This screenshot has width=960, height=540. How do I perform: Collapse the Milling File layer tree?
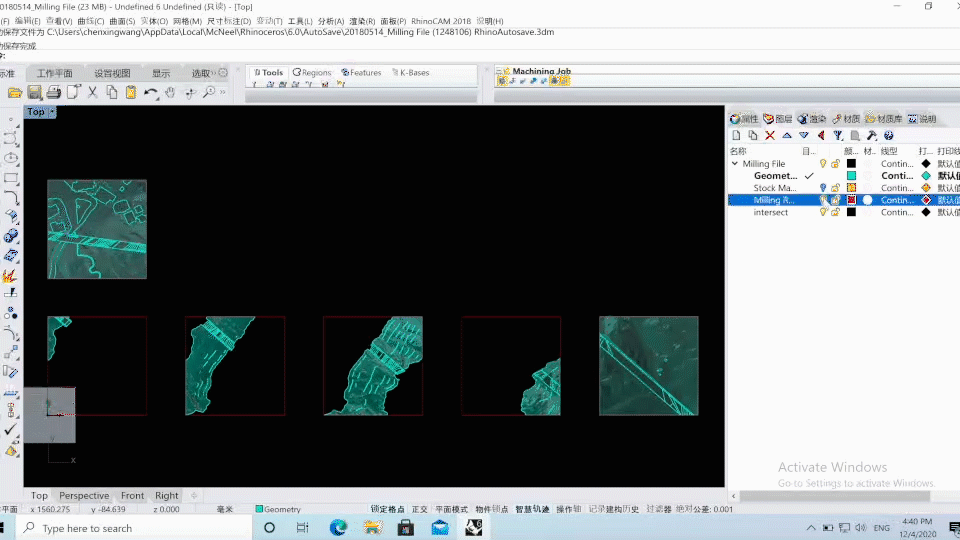coord(734,164)
